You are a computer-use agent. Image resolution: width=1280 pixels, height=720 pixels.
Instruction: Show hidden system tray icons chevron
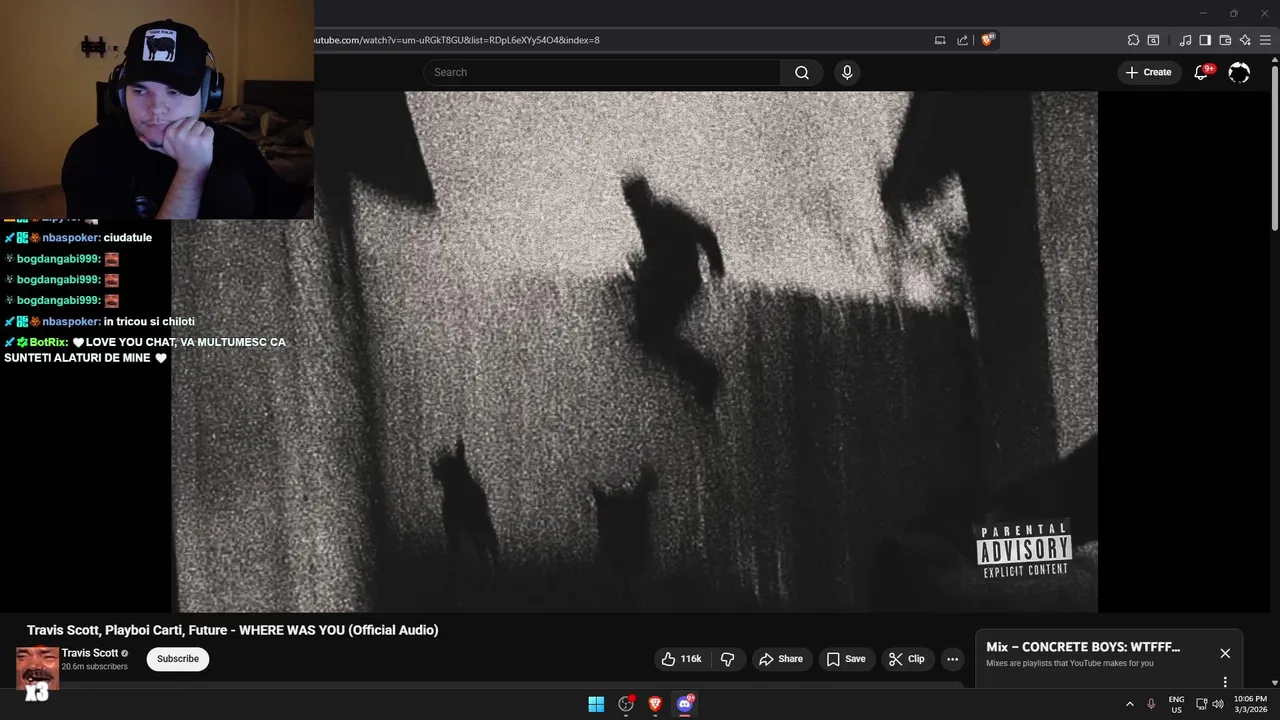(x=1130, y=704)
